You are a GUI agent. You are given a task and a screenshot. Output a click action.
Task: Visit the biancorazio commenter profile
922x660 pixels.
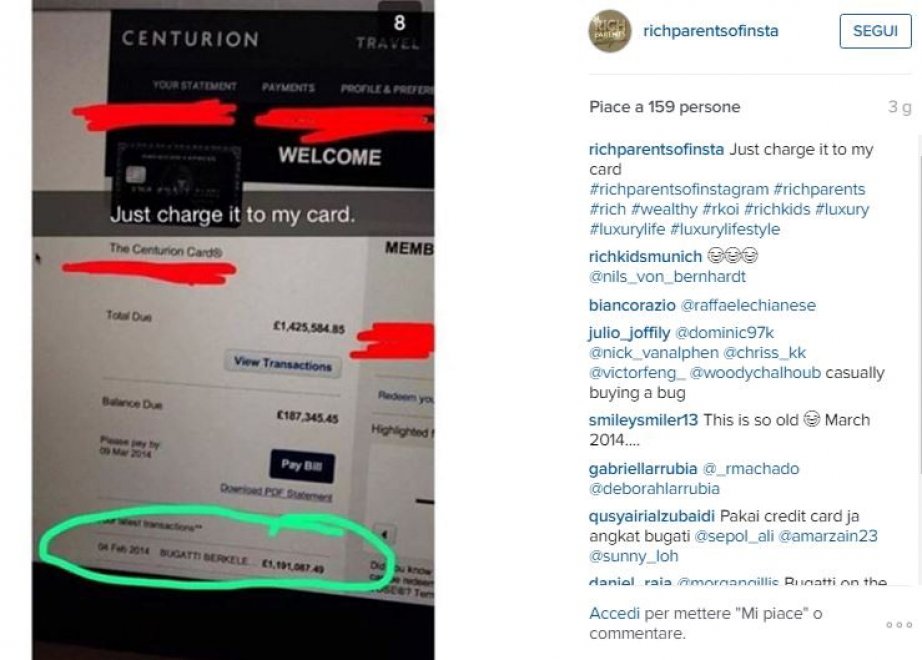click(632, 305)
